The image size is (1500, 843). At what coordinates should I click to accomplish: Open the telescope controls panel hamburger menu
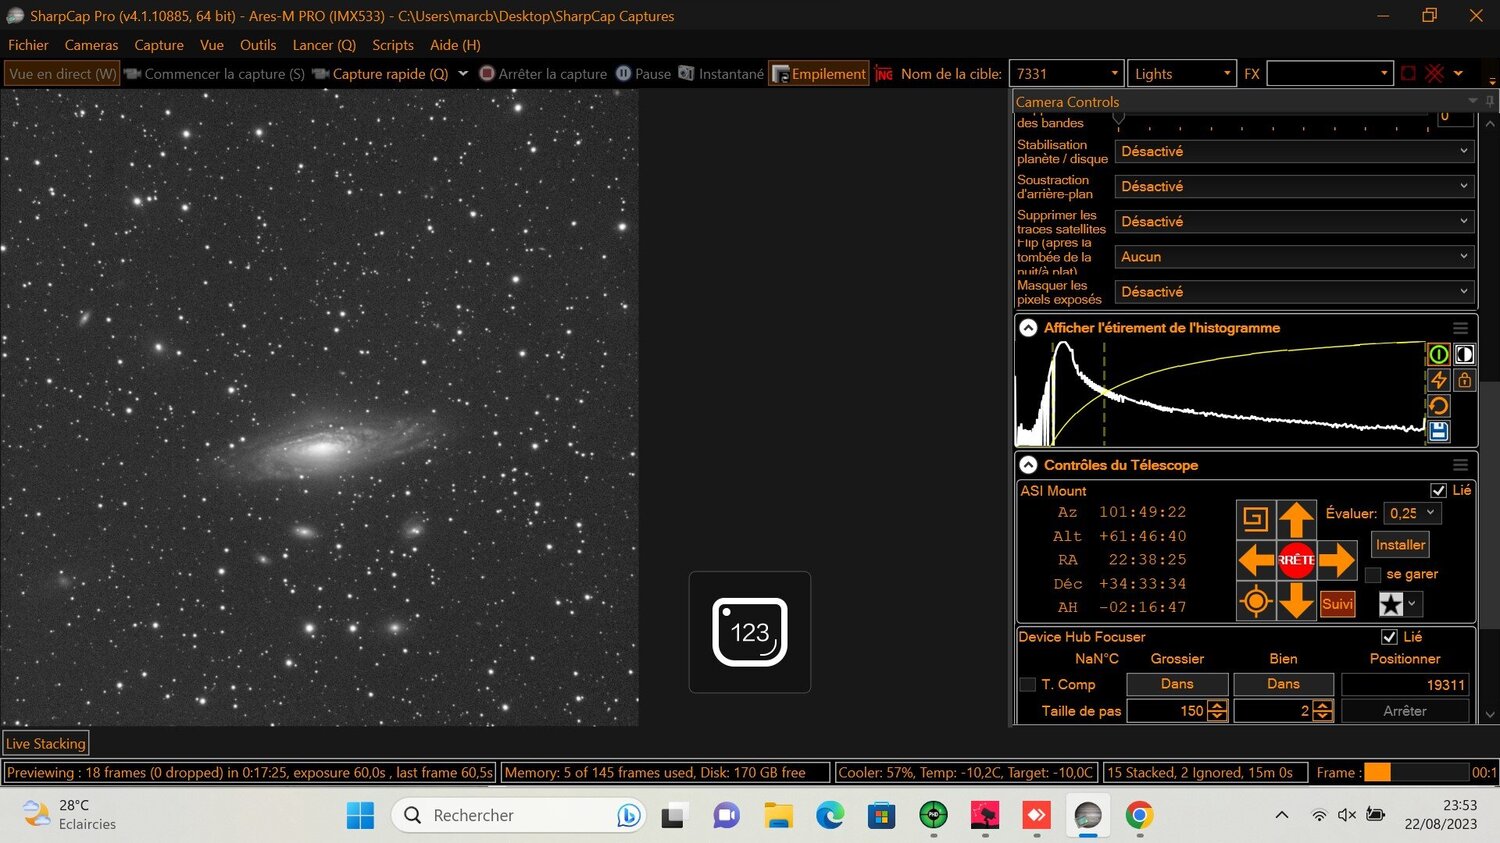tap(1460, 465)
